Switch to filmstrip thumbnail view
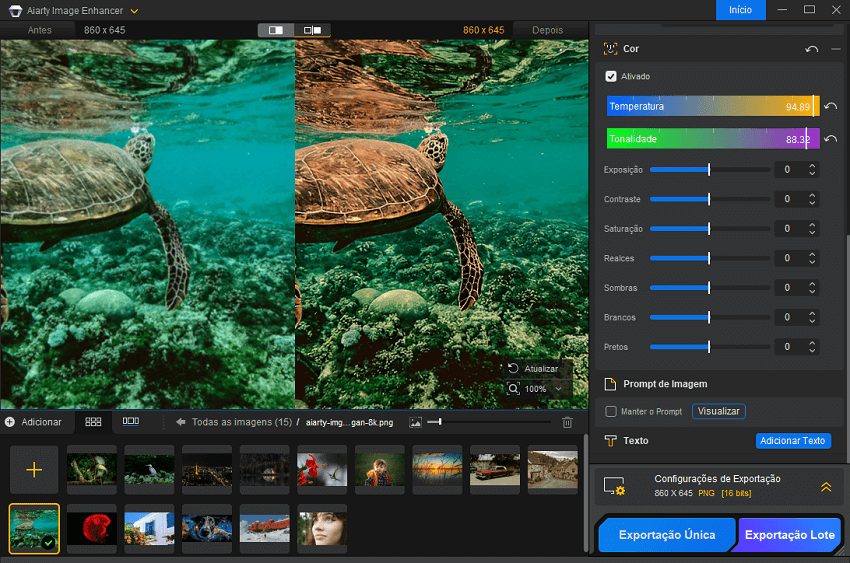This screenshot has width=850, height=563. point(131,422)
